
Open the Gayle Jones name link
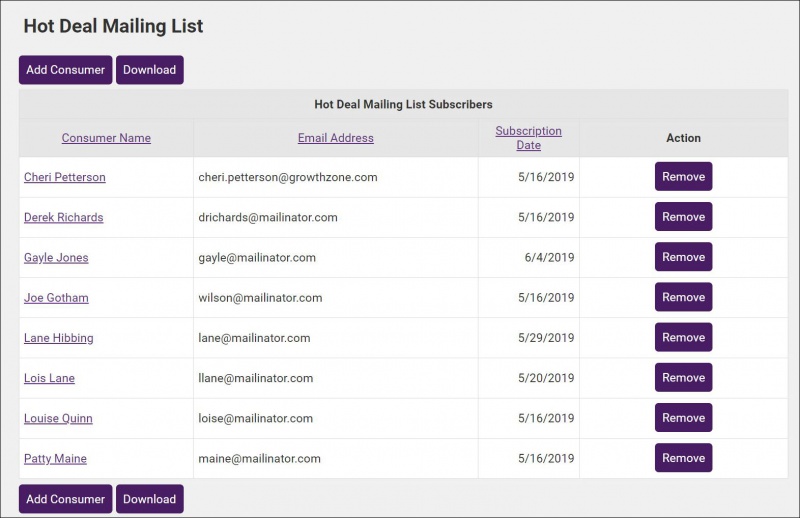56,257
